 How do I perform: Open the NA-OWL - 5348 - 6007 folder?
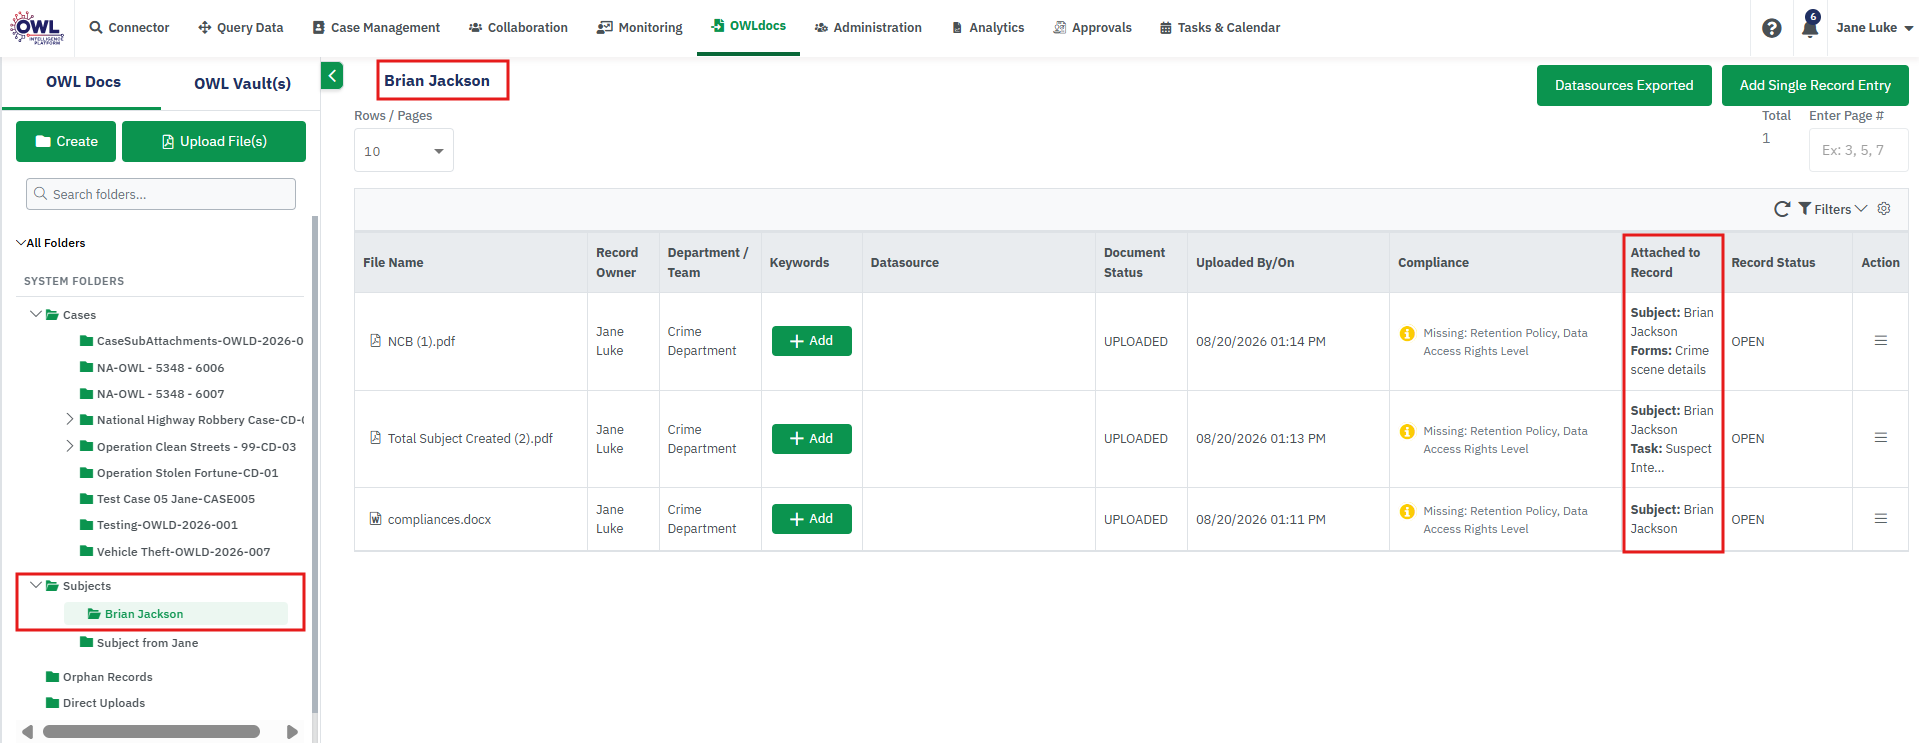coord(152,394)
